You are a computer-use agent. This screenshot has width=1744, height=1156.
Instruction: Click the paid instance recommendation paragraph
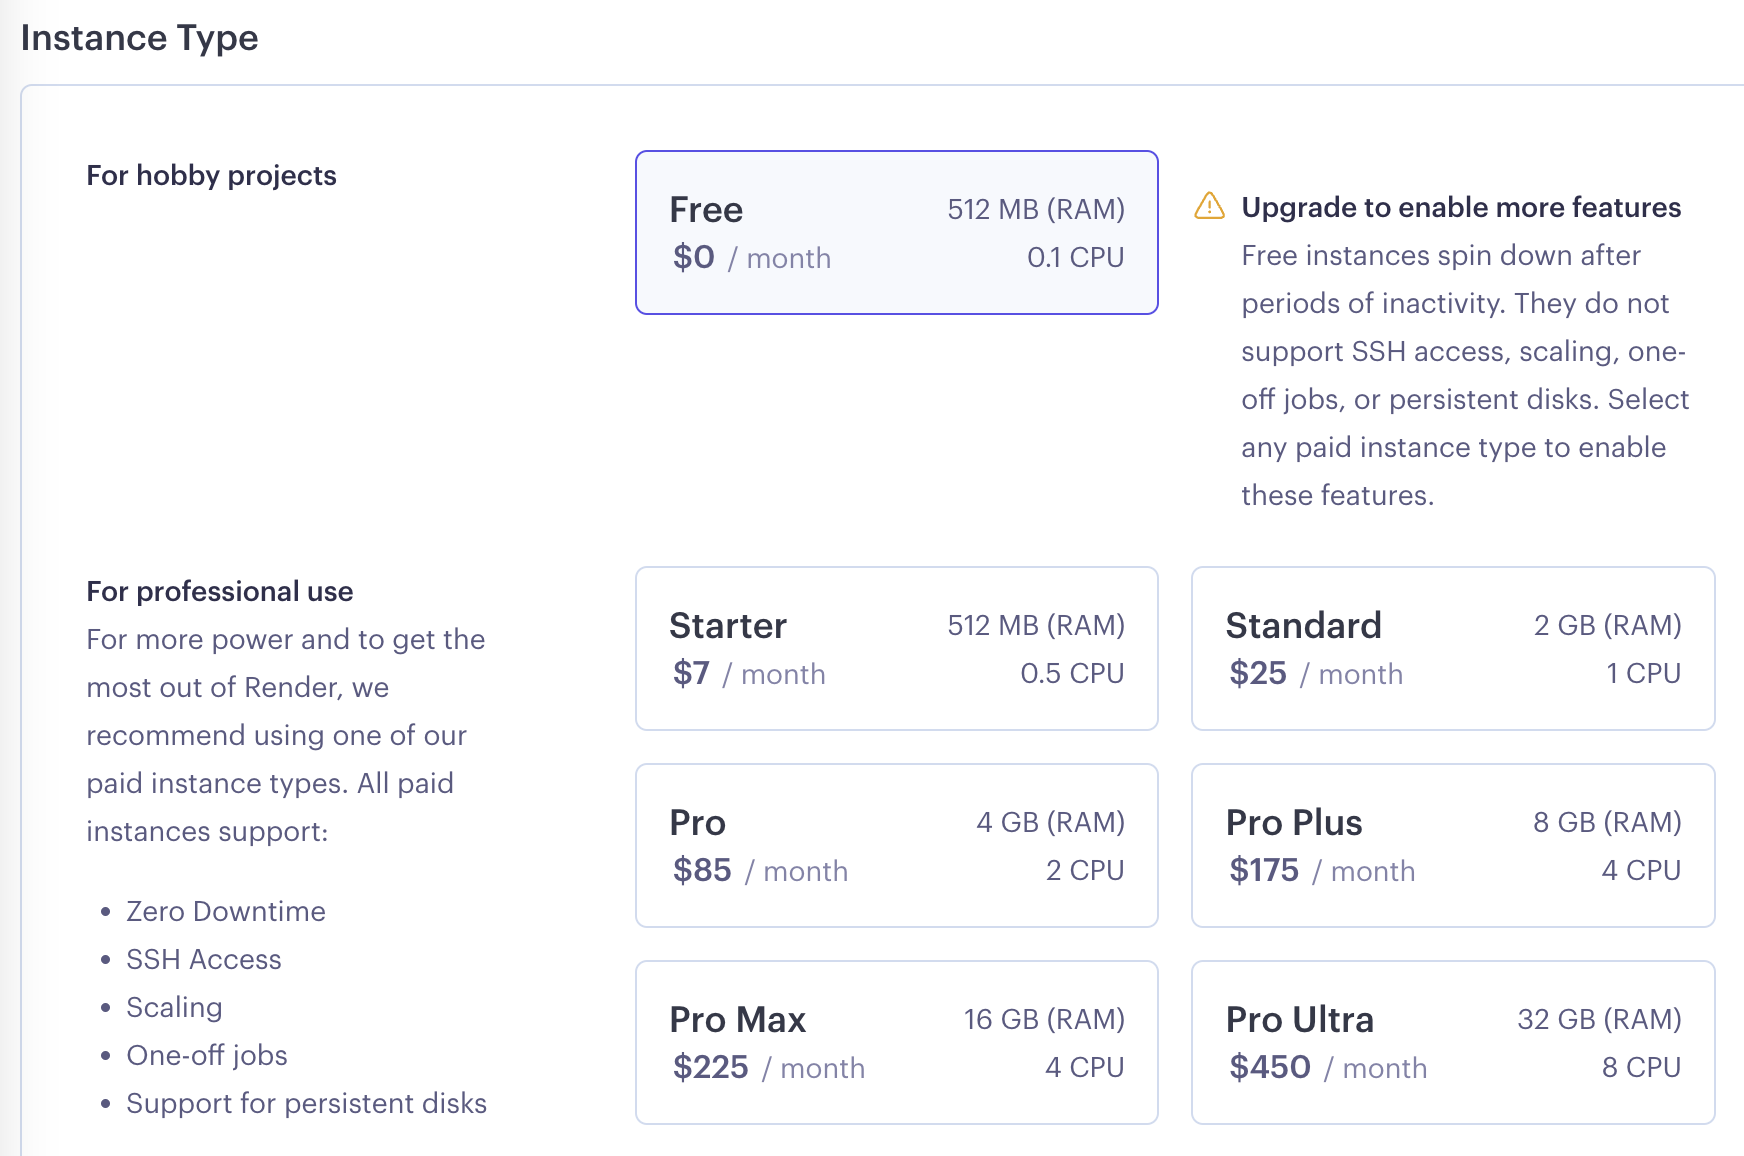tap(285, 735)
